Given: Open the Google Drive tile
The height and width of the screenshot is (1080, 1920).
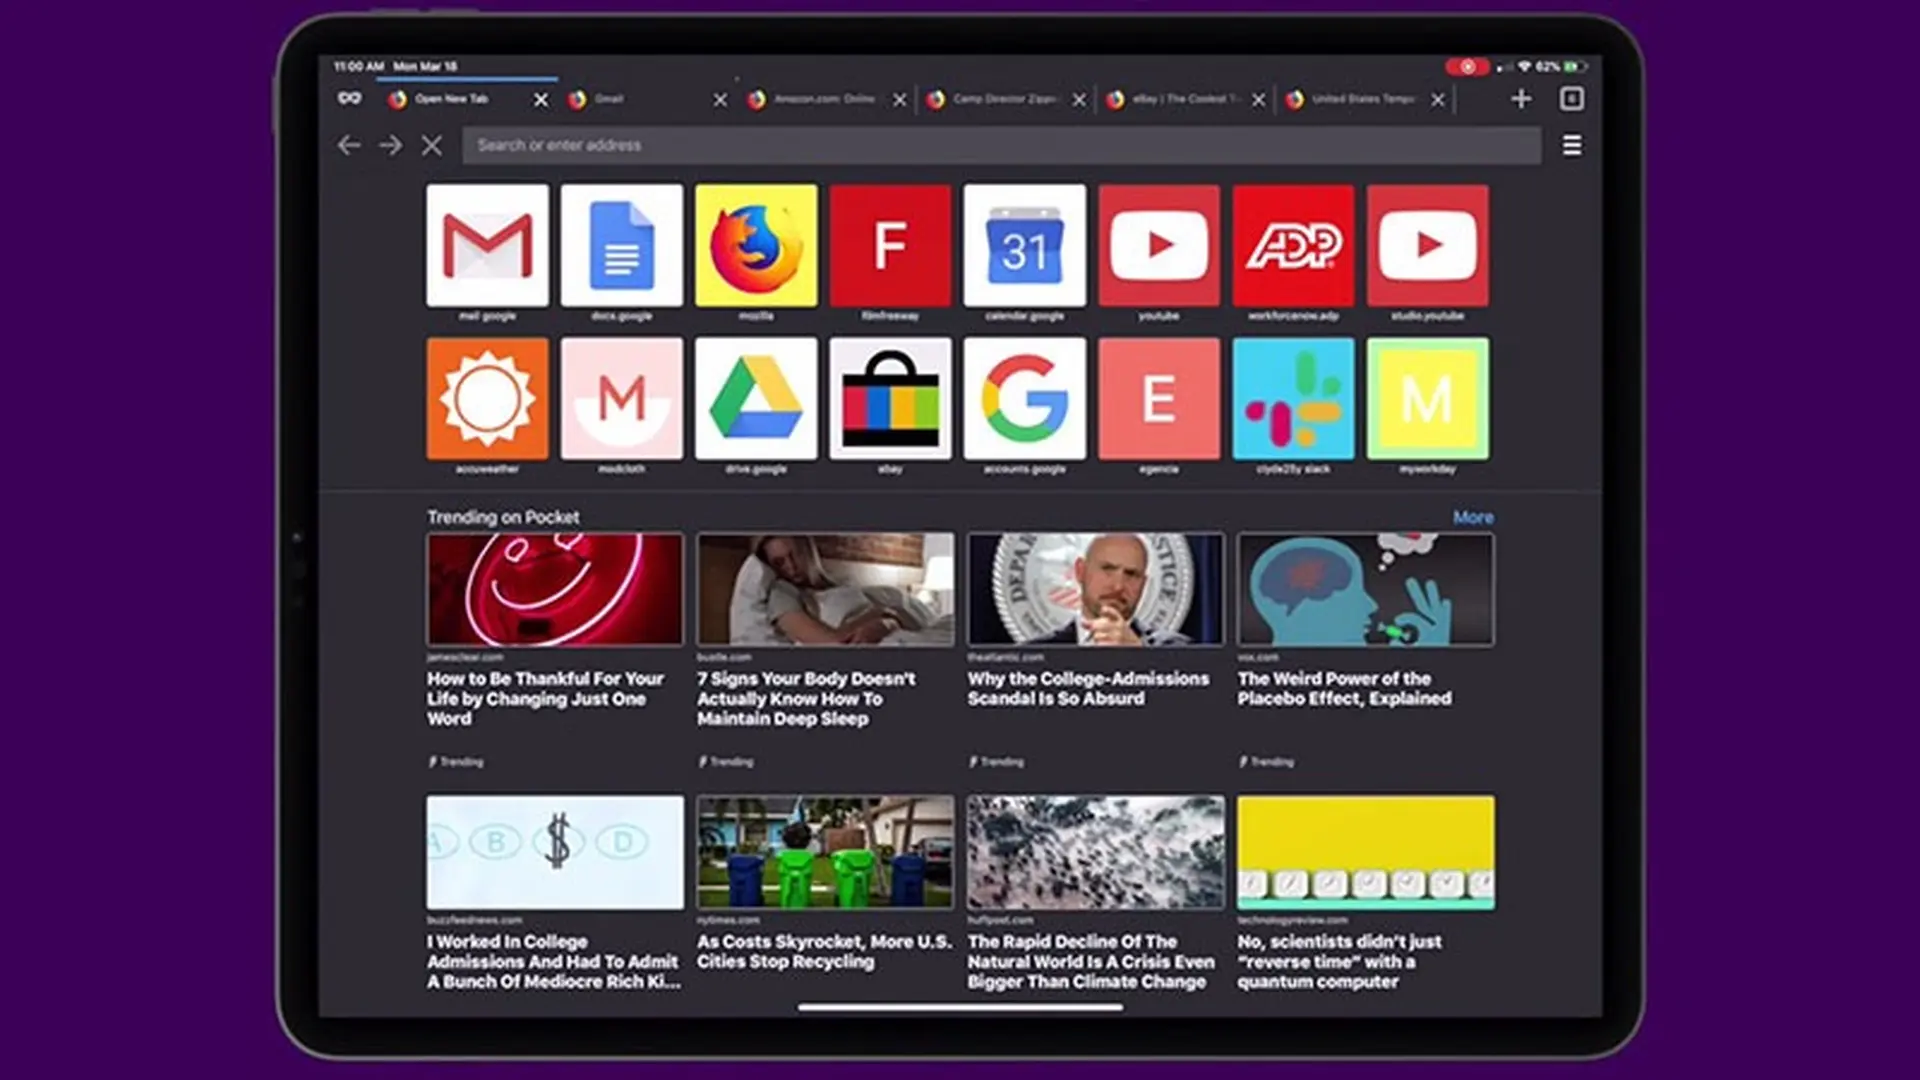Looking at the screenshot, I should click(x=756, y=398).
